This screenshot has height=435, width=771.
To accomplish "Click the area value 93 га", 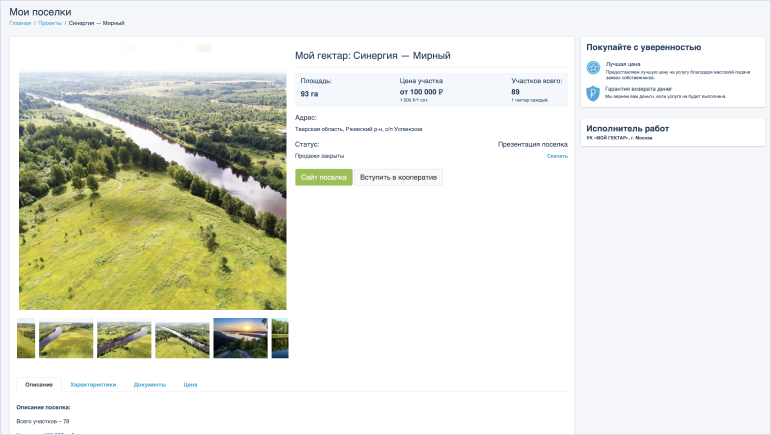I will [x=309, y=94].
